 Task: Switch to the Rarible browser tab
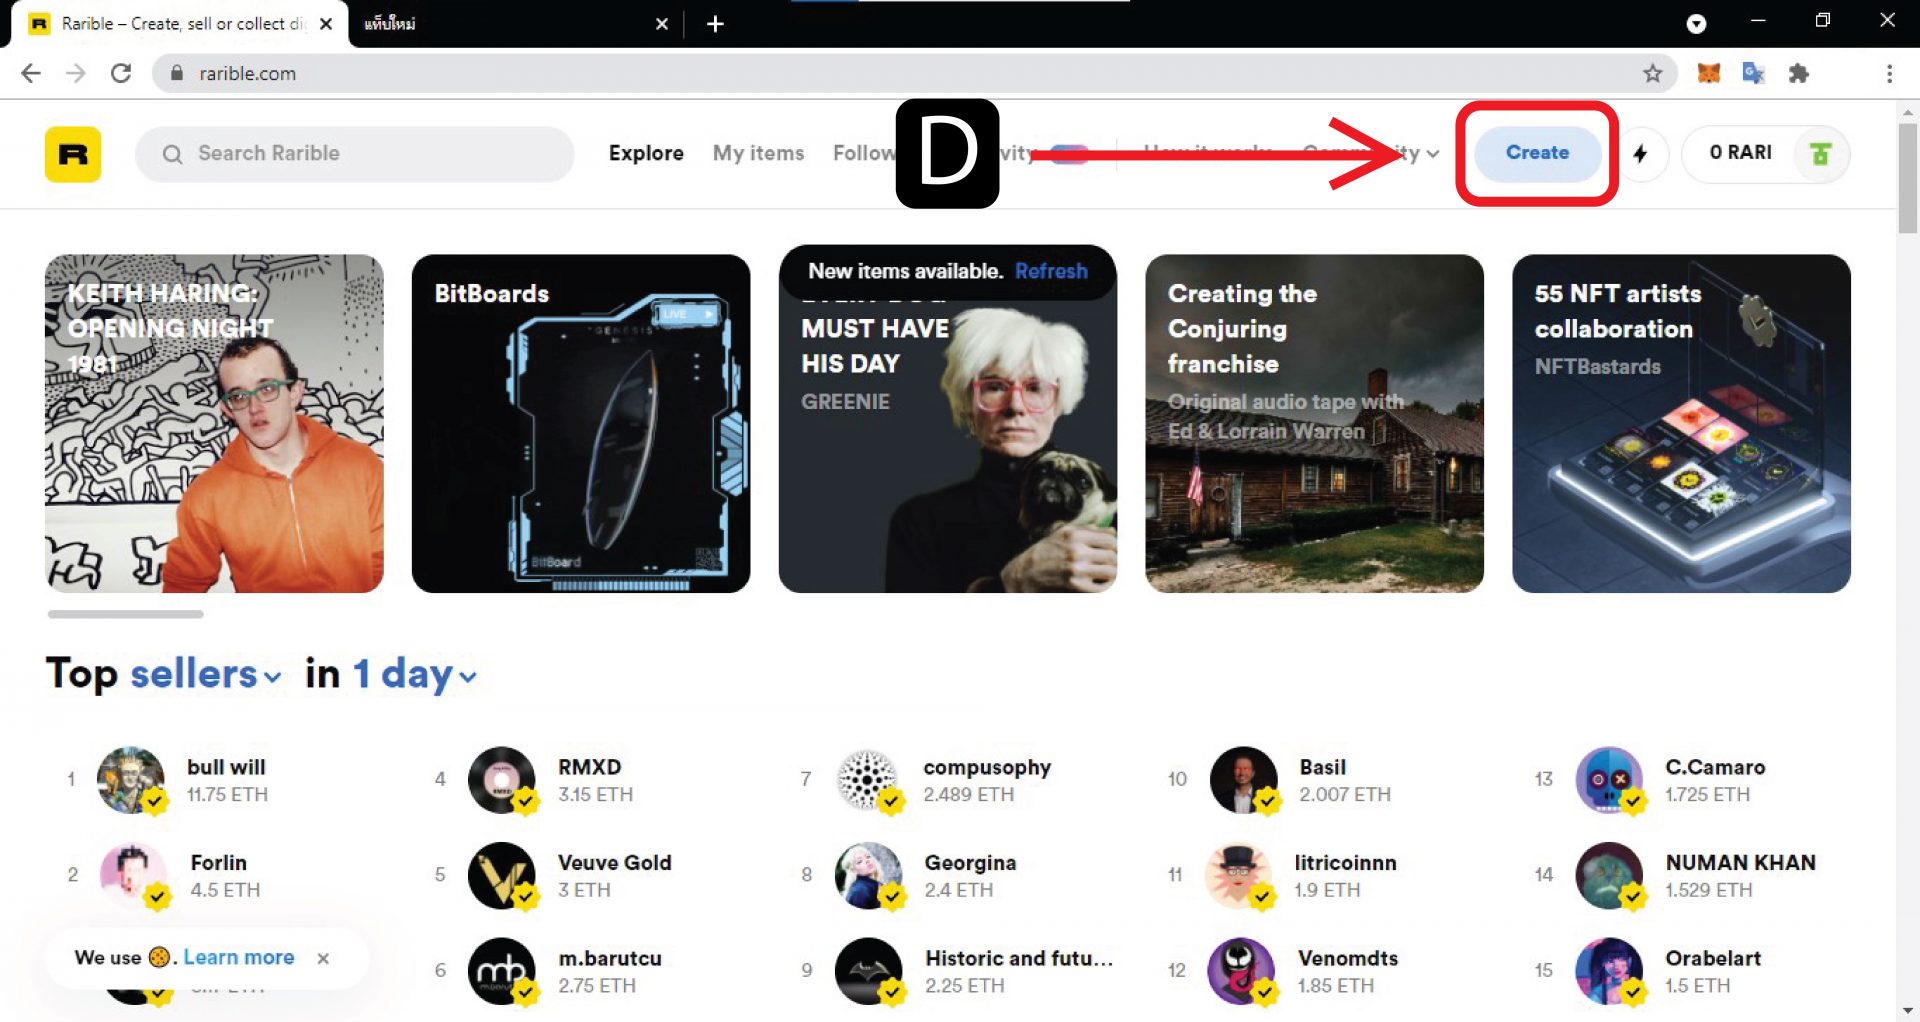tap(180, 23)
